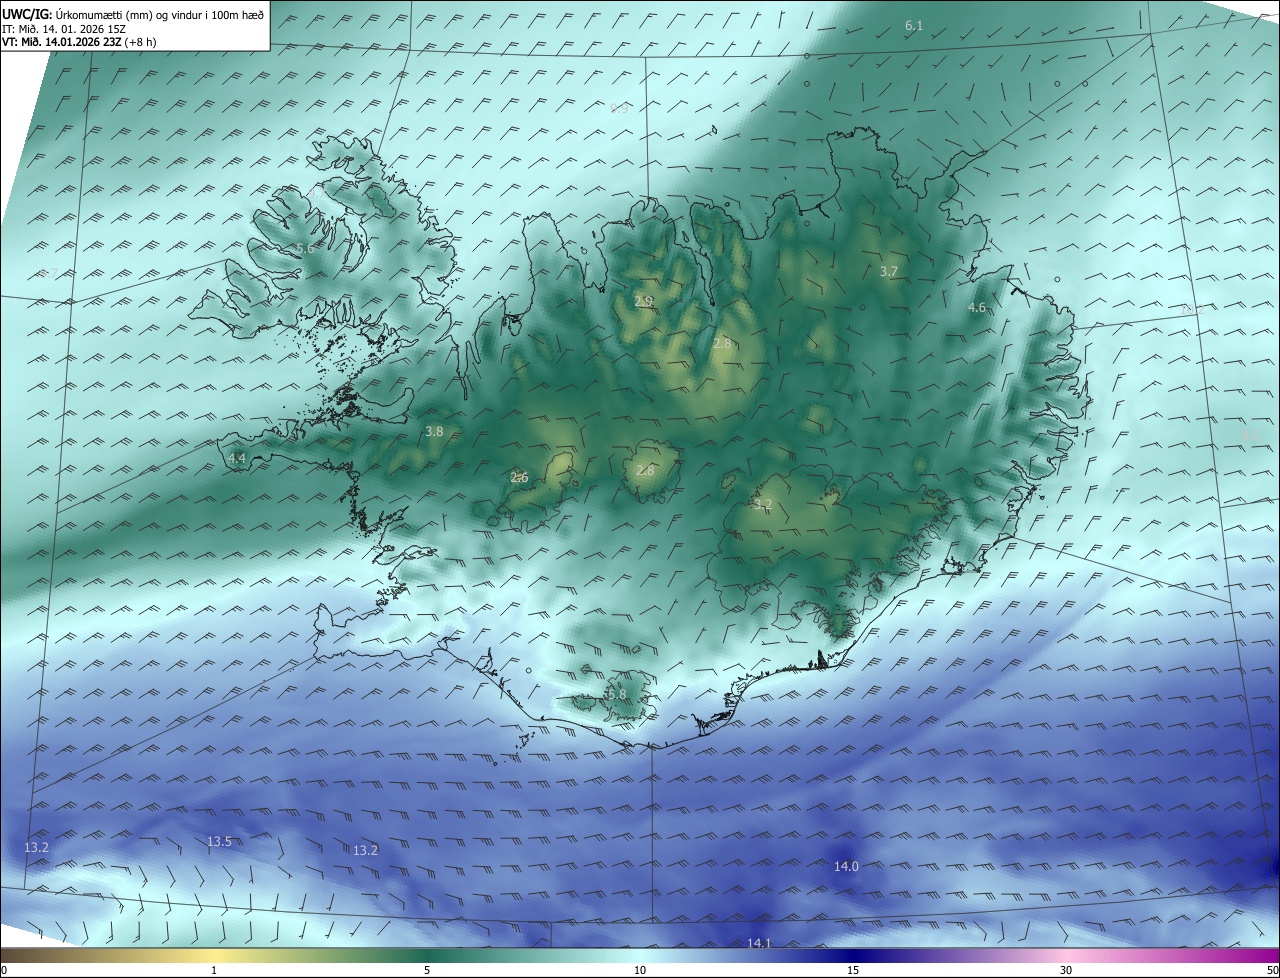Pick the 4.6 value label
1280x978 pixels.
977,307
